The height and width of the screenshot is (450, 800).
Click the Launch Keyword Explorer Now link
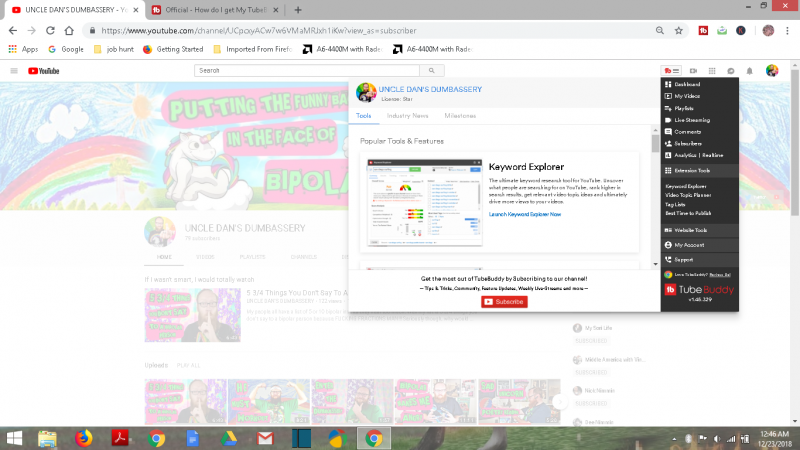[x=525, y=214]
